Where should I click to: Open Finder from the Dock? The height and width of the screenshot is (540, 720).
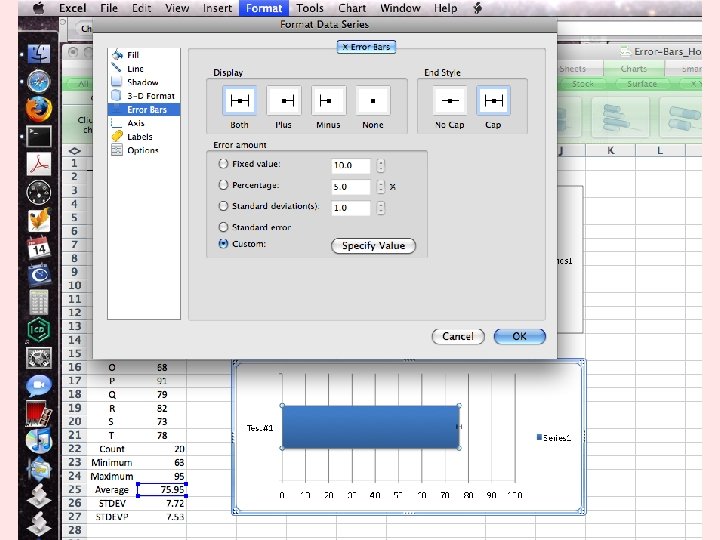[39, 54]
